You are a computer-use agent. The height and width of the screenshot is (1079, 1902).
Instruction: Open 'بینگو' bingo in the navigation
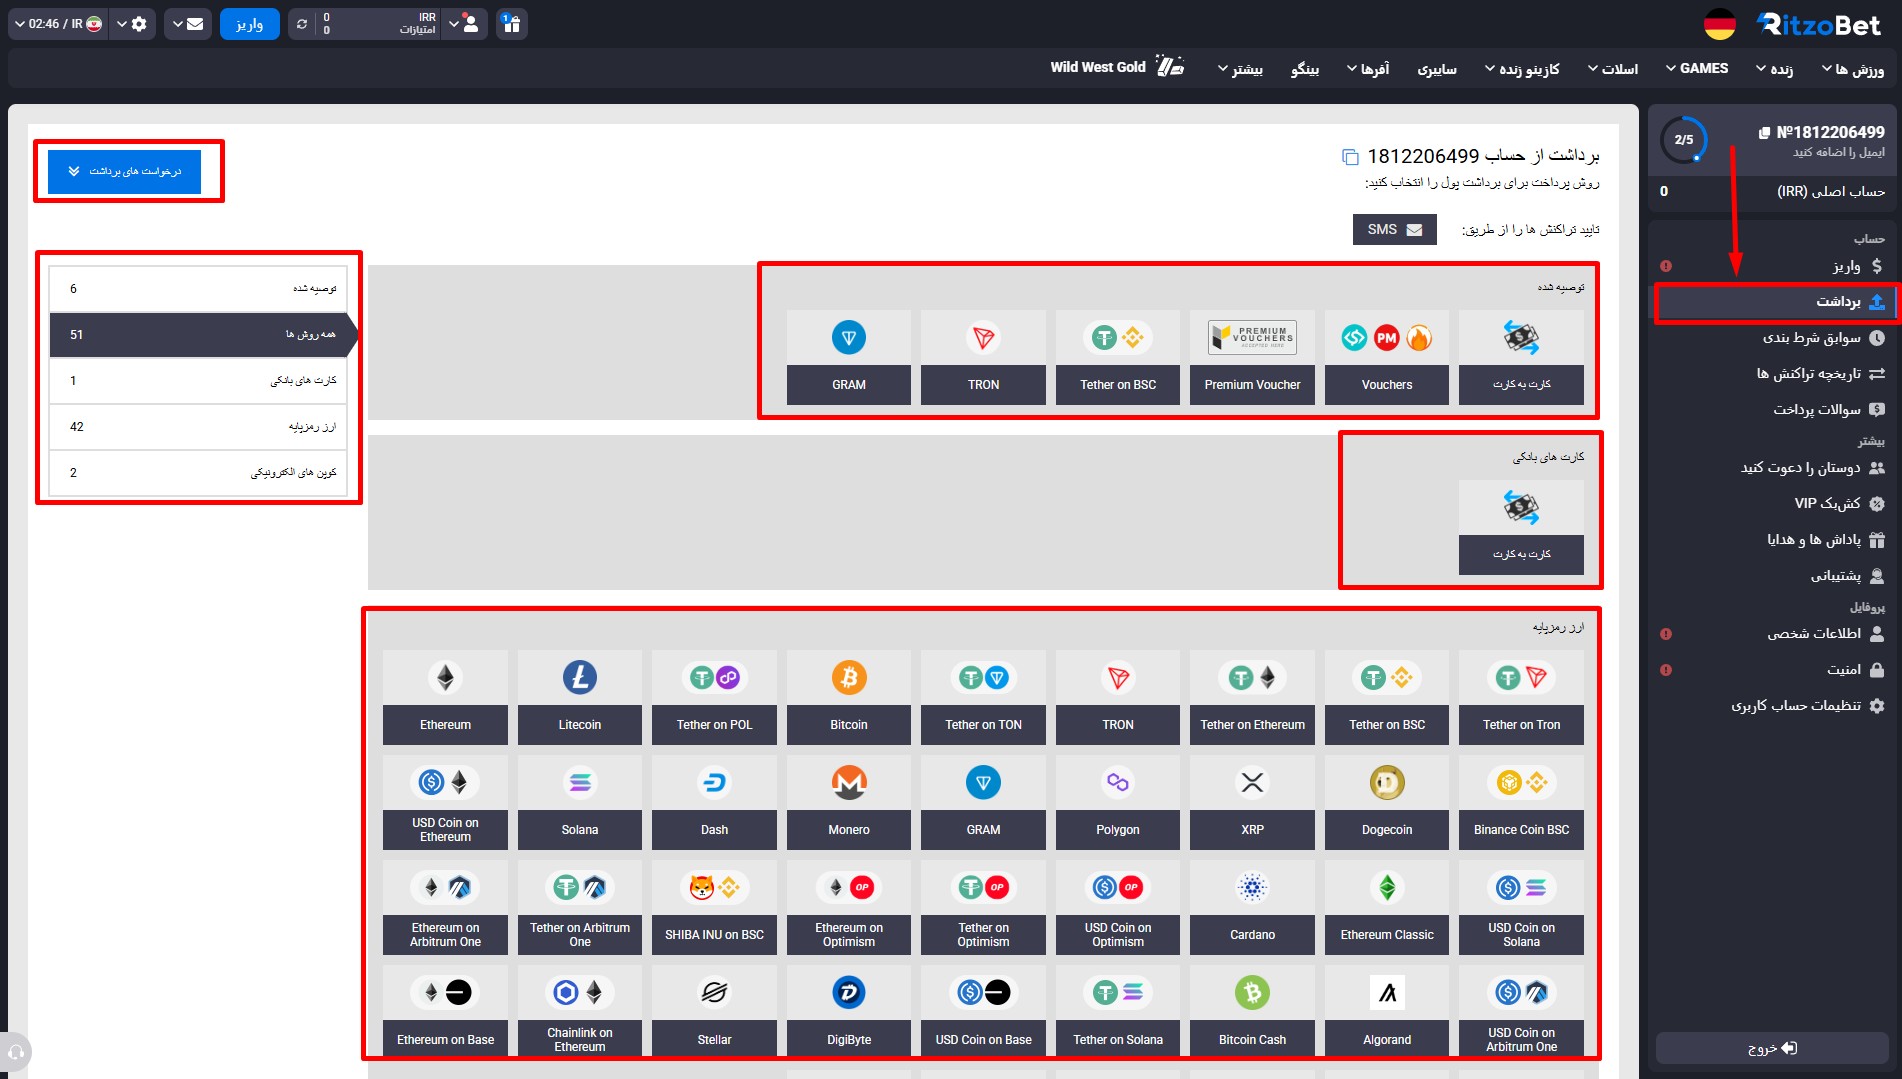click(1305, 69)
